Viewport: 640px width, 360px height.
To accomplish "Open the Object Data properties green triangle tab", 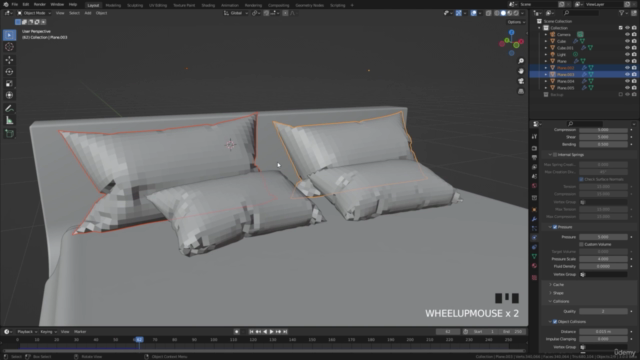I will [534, 256].
